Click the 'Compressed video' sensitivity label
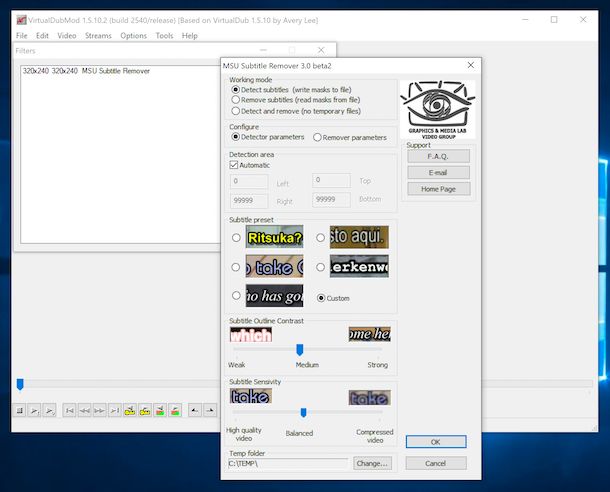The width and height of the screenshot is (610, 492). click(x=375, y=436)
